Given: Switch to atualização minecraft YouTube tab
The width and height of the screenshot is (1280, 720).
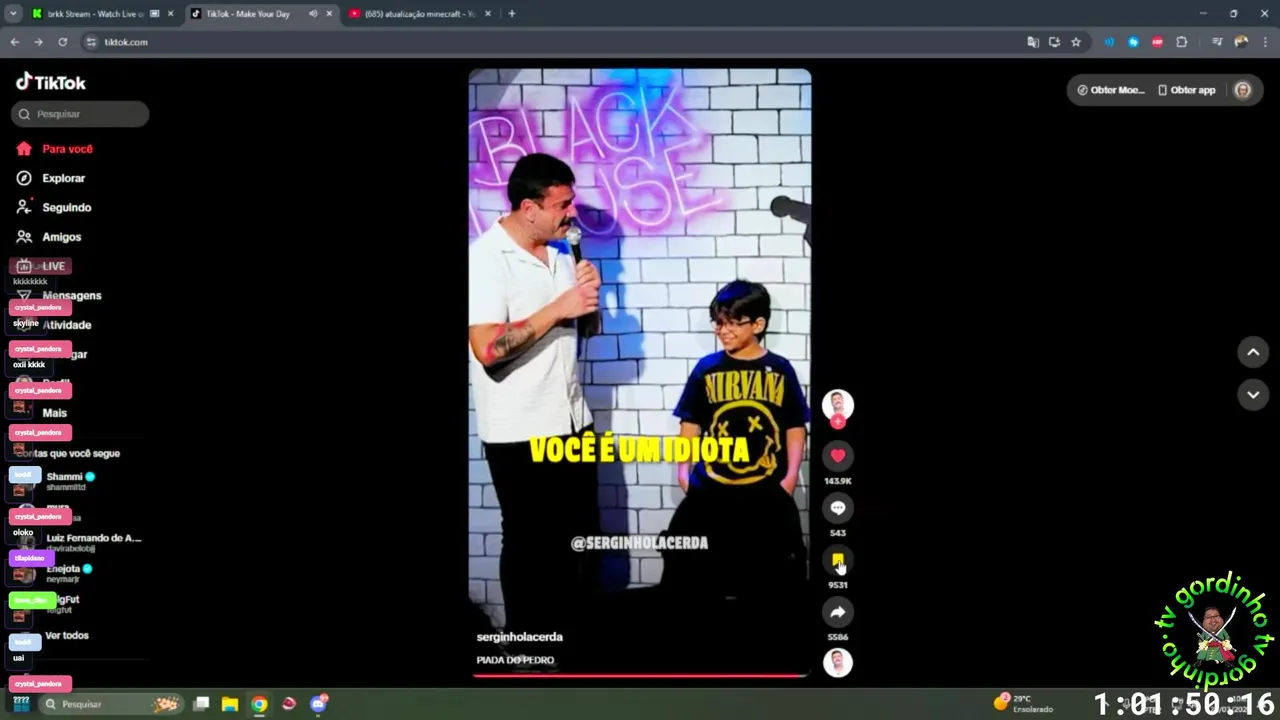Looking at the screenshot, I should click(419, 14).
